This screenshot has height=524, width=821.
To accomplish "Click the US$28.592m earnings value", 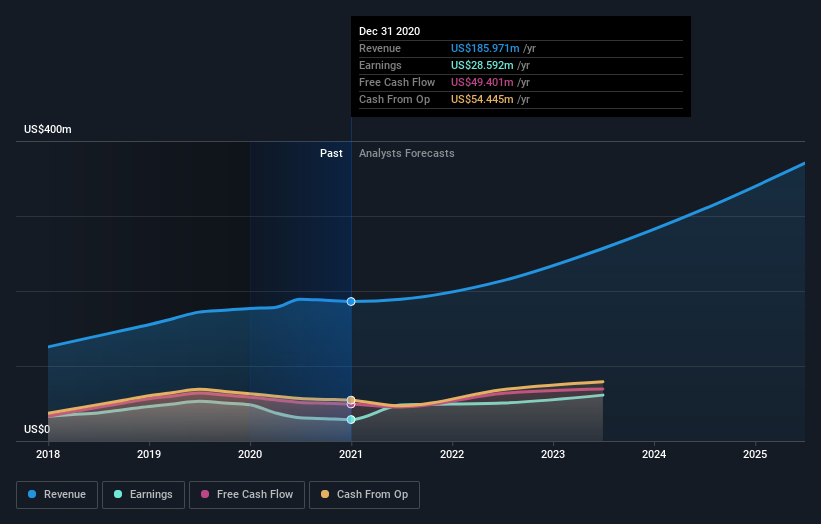I will 482,65.
